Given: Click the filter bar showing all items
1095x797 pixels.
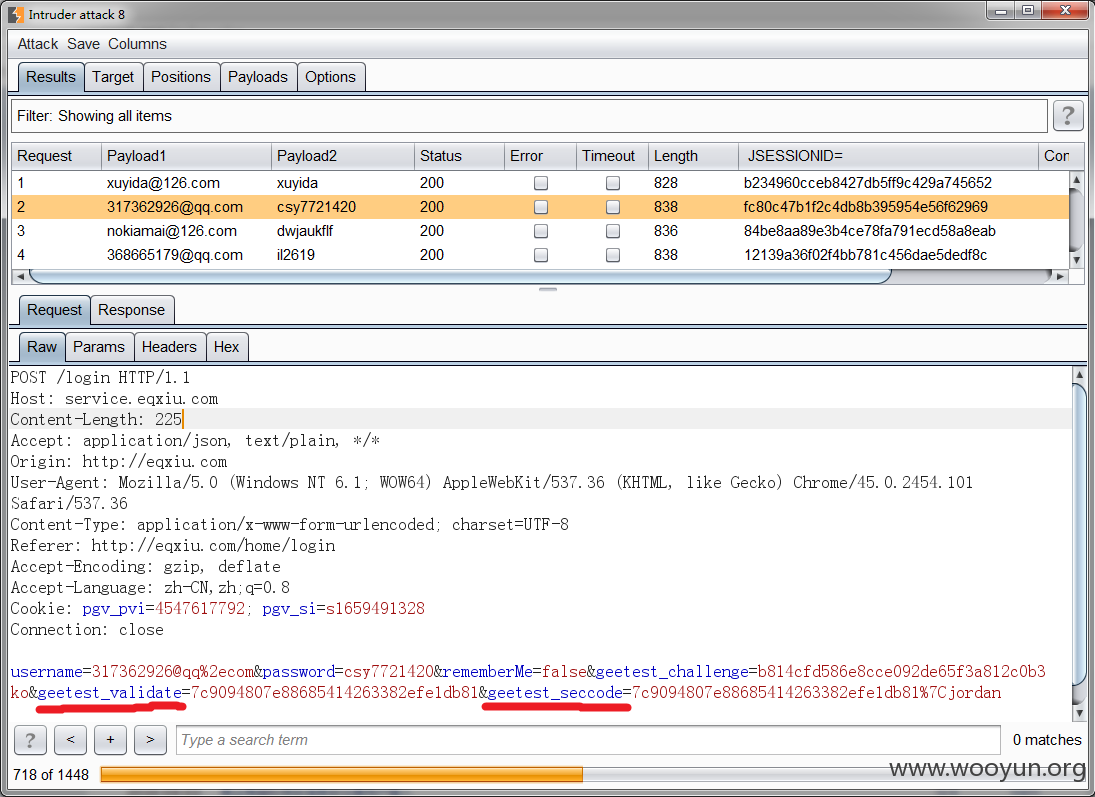Looking at the screenshot, I should pyautogui.click(x=529, y=116).
